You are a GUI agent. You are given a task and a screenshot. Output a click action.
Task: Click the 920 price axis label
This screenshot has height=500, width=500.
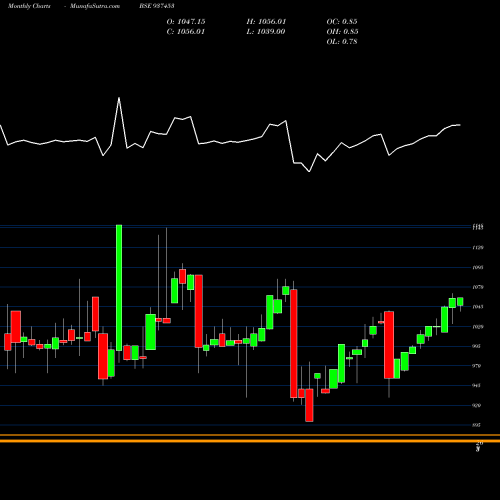(x=477, y=406)
